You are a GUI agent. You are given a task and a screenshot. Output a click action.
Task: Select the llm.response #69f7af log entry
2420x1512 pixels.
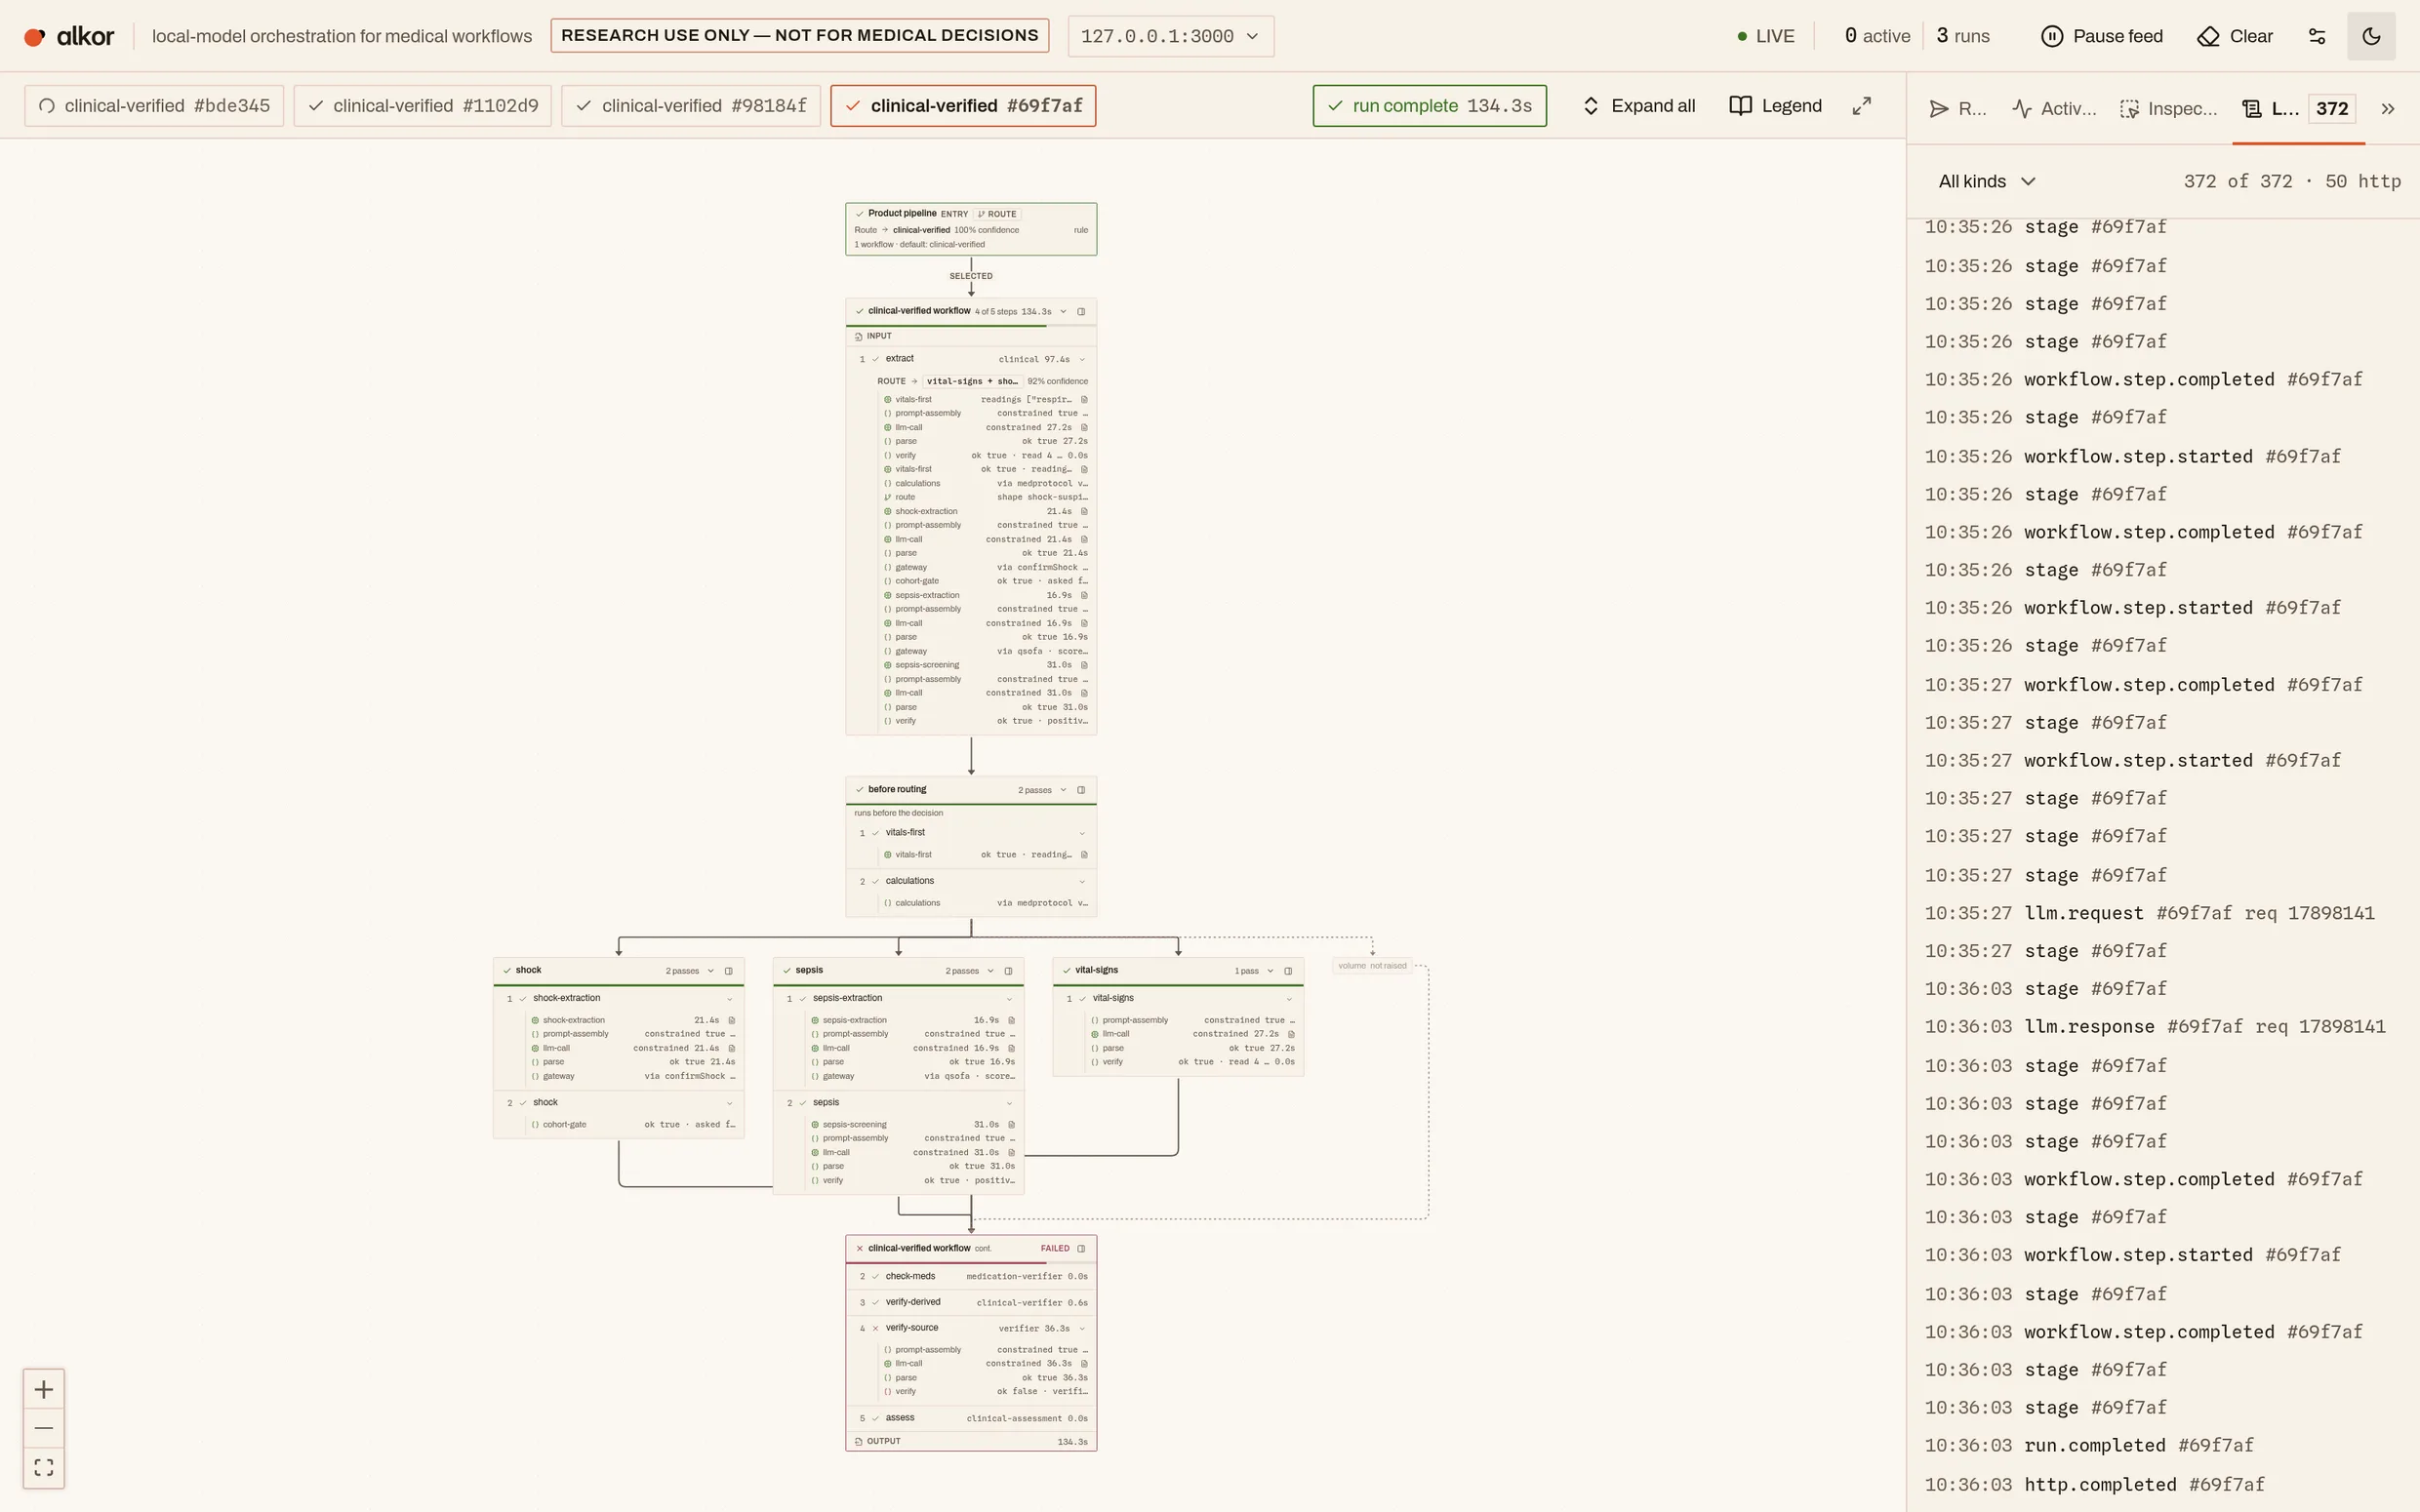2155,1027
